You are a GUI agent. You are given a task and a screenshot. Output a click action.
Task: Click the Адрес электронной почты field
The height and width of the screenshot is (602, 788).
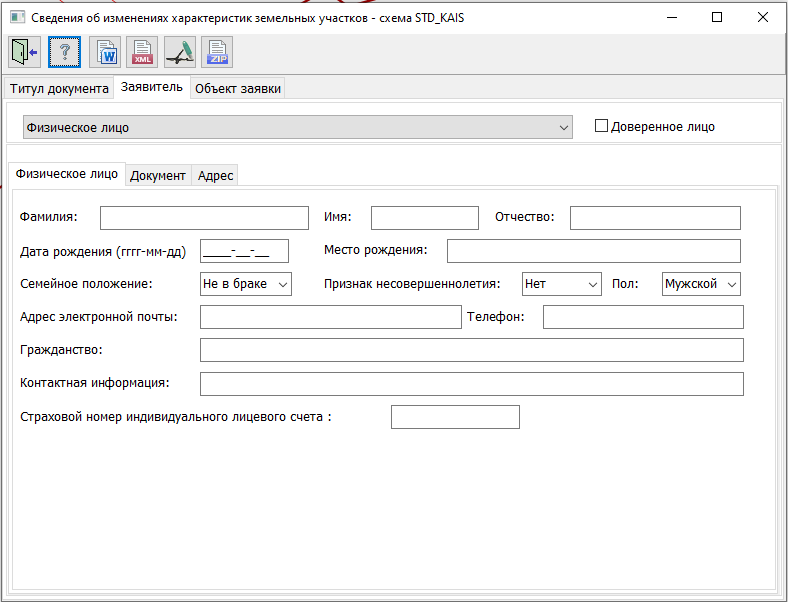pos(330,317)
